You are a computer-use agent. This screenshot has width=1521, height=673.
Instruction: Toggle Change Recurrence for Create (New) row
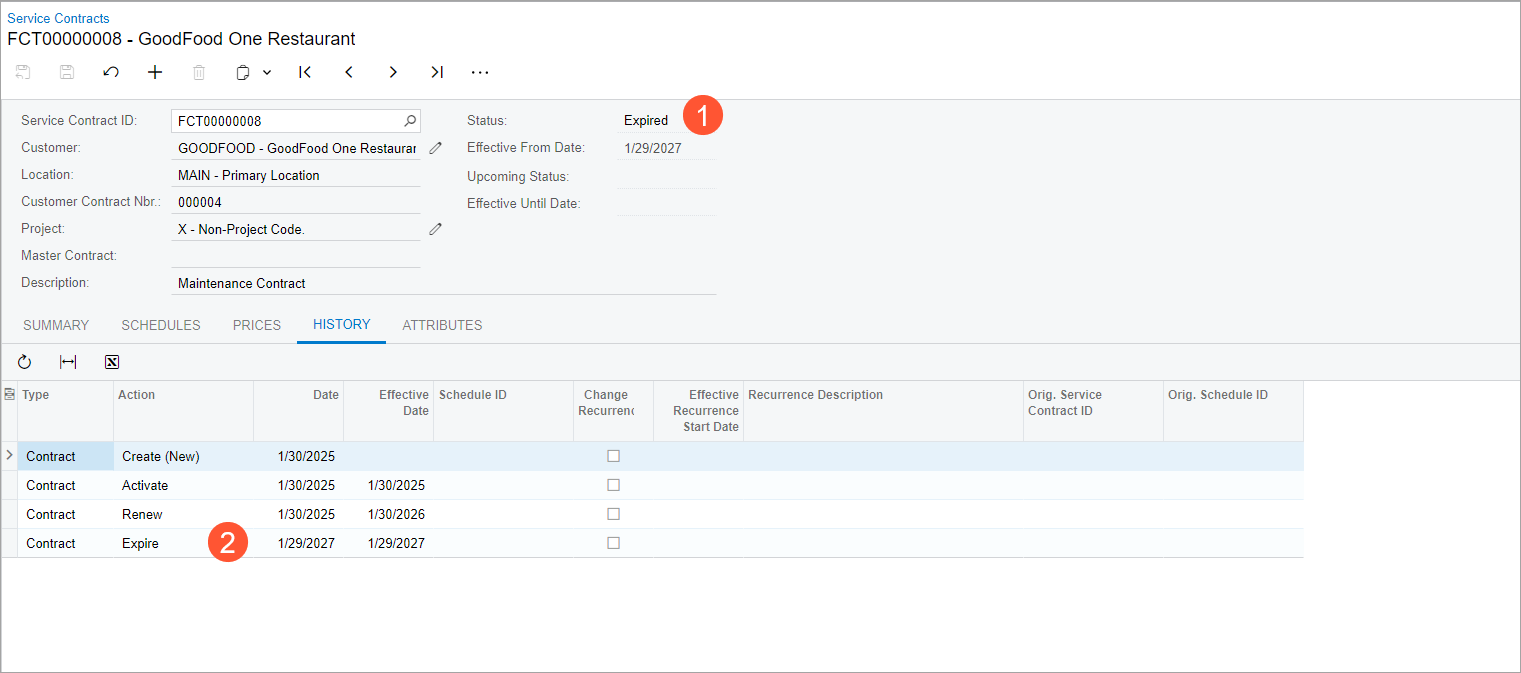click(x=614, y=456)
